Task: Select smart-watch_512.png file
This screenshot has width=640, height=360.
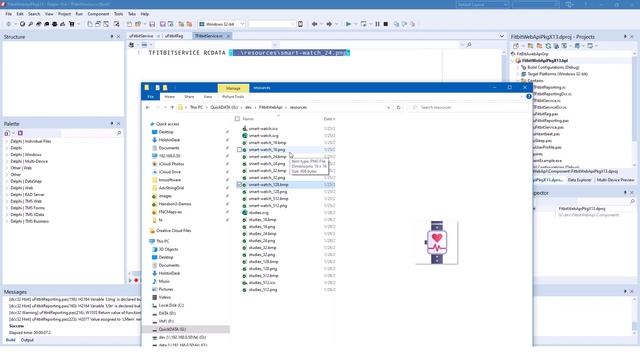Action: 268,206
